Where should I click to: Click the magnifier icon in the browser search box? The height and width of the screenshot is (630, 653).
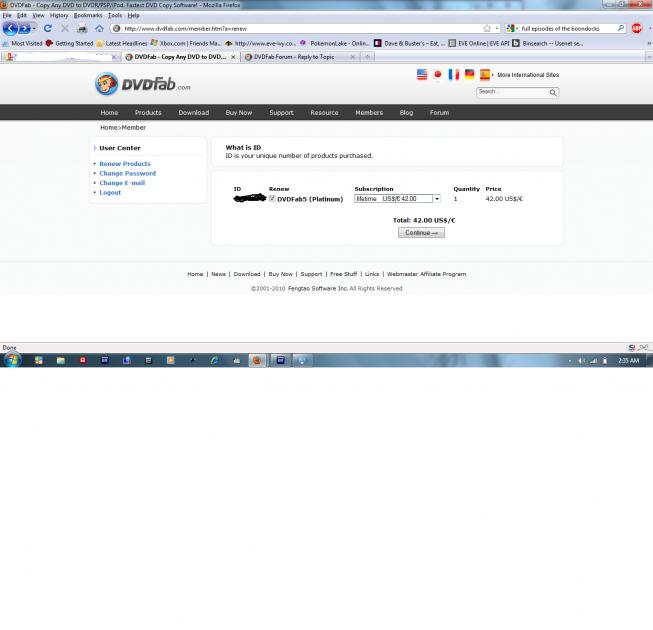click(621, 28)
